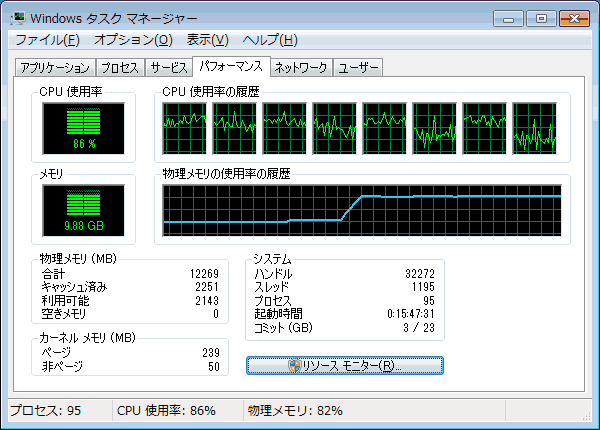Click the Task Manager title bar icon
This screenshot has width=600, height=430.
click(x=18, y=18)
